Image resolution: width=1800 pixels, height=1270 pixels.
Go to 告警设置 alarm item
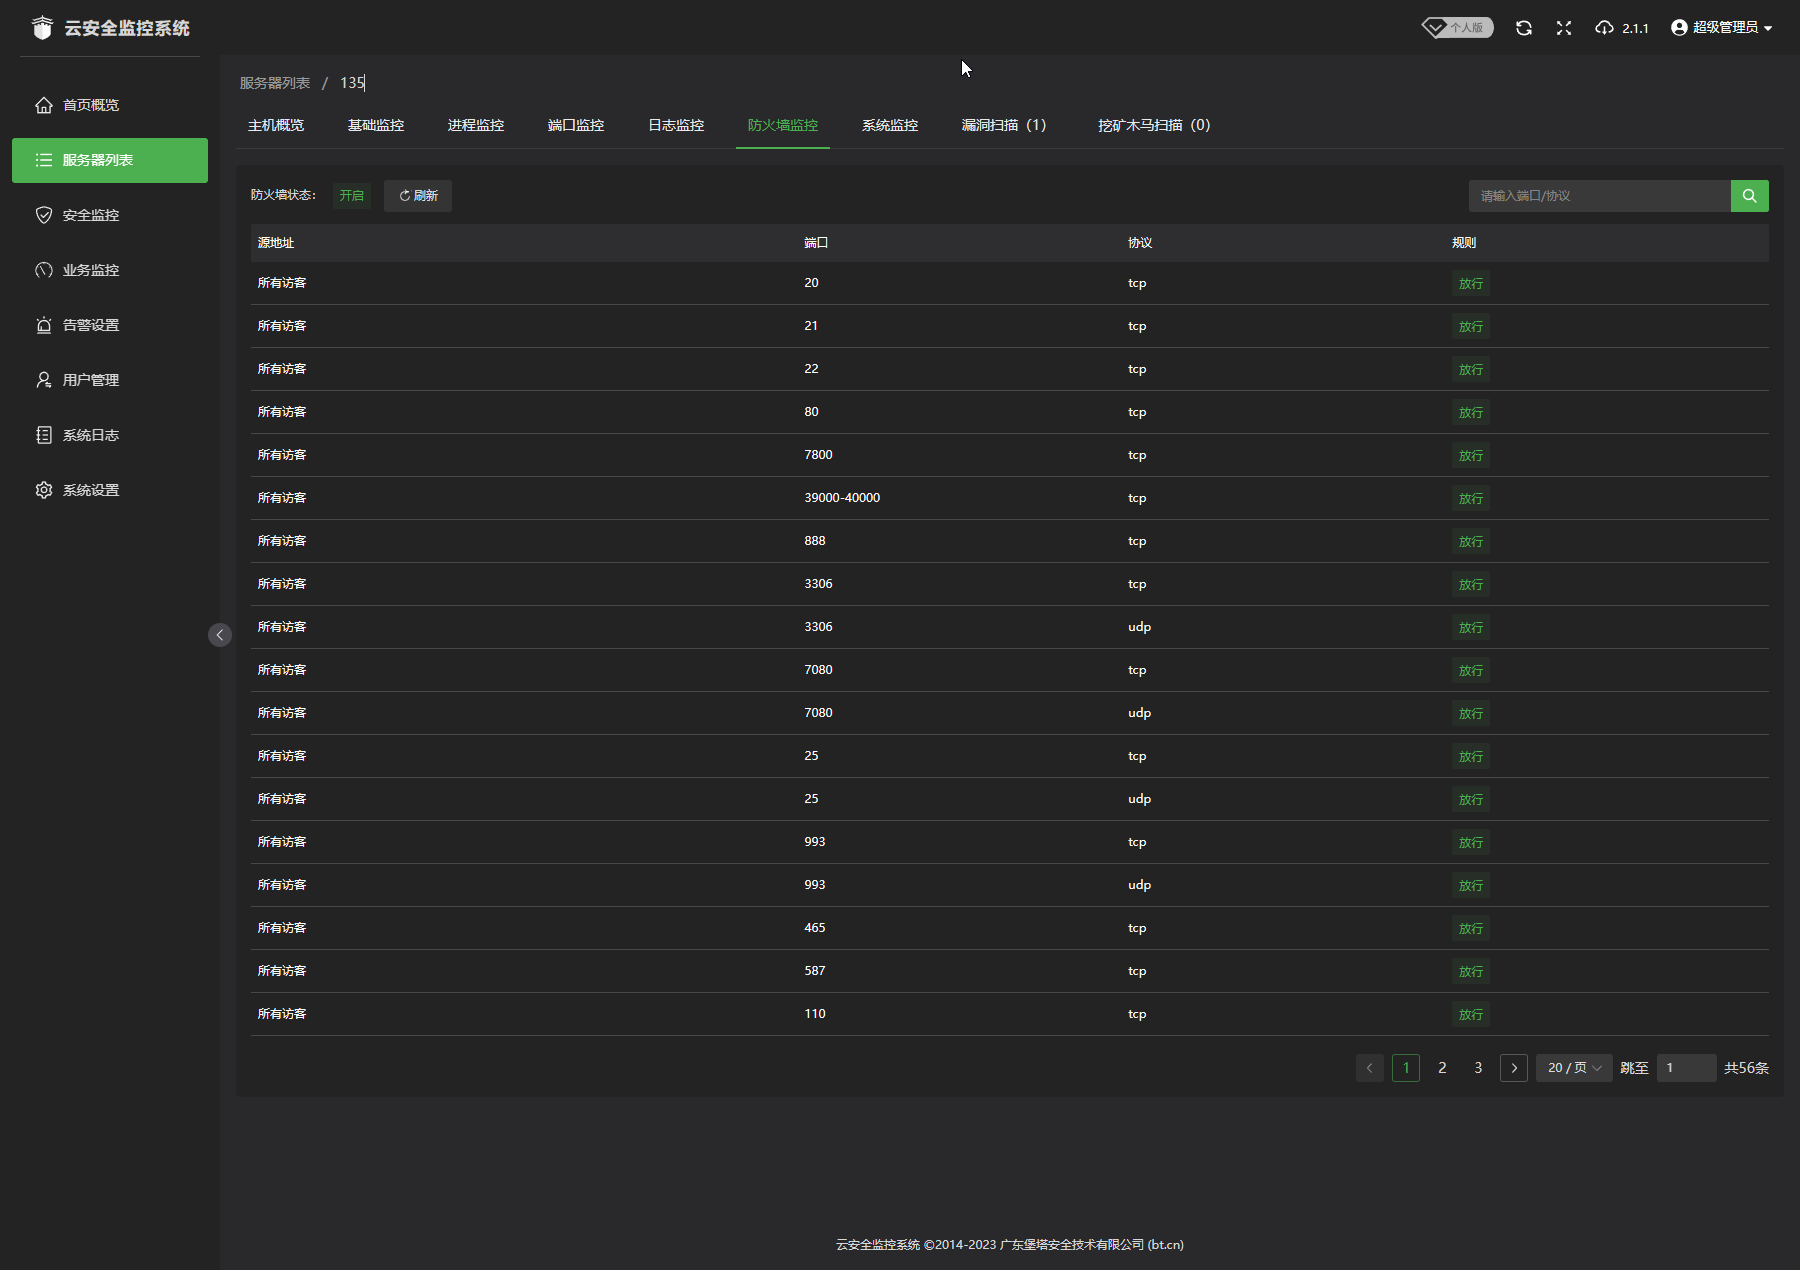tap(90, 325)
